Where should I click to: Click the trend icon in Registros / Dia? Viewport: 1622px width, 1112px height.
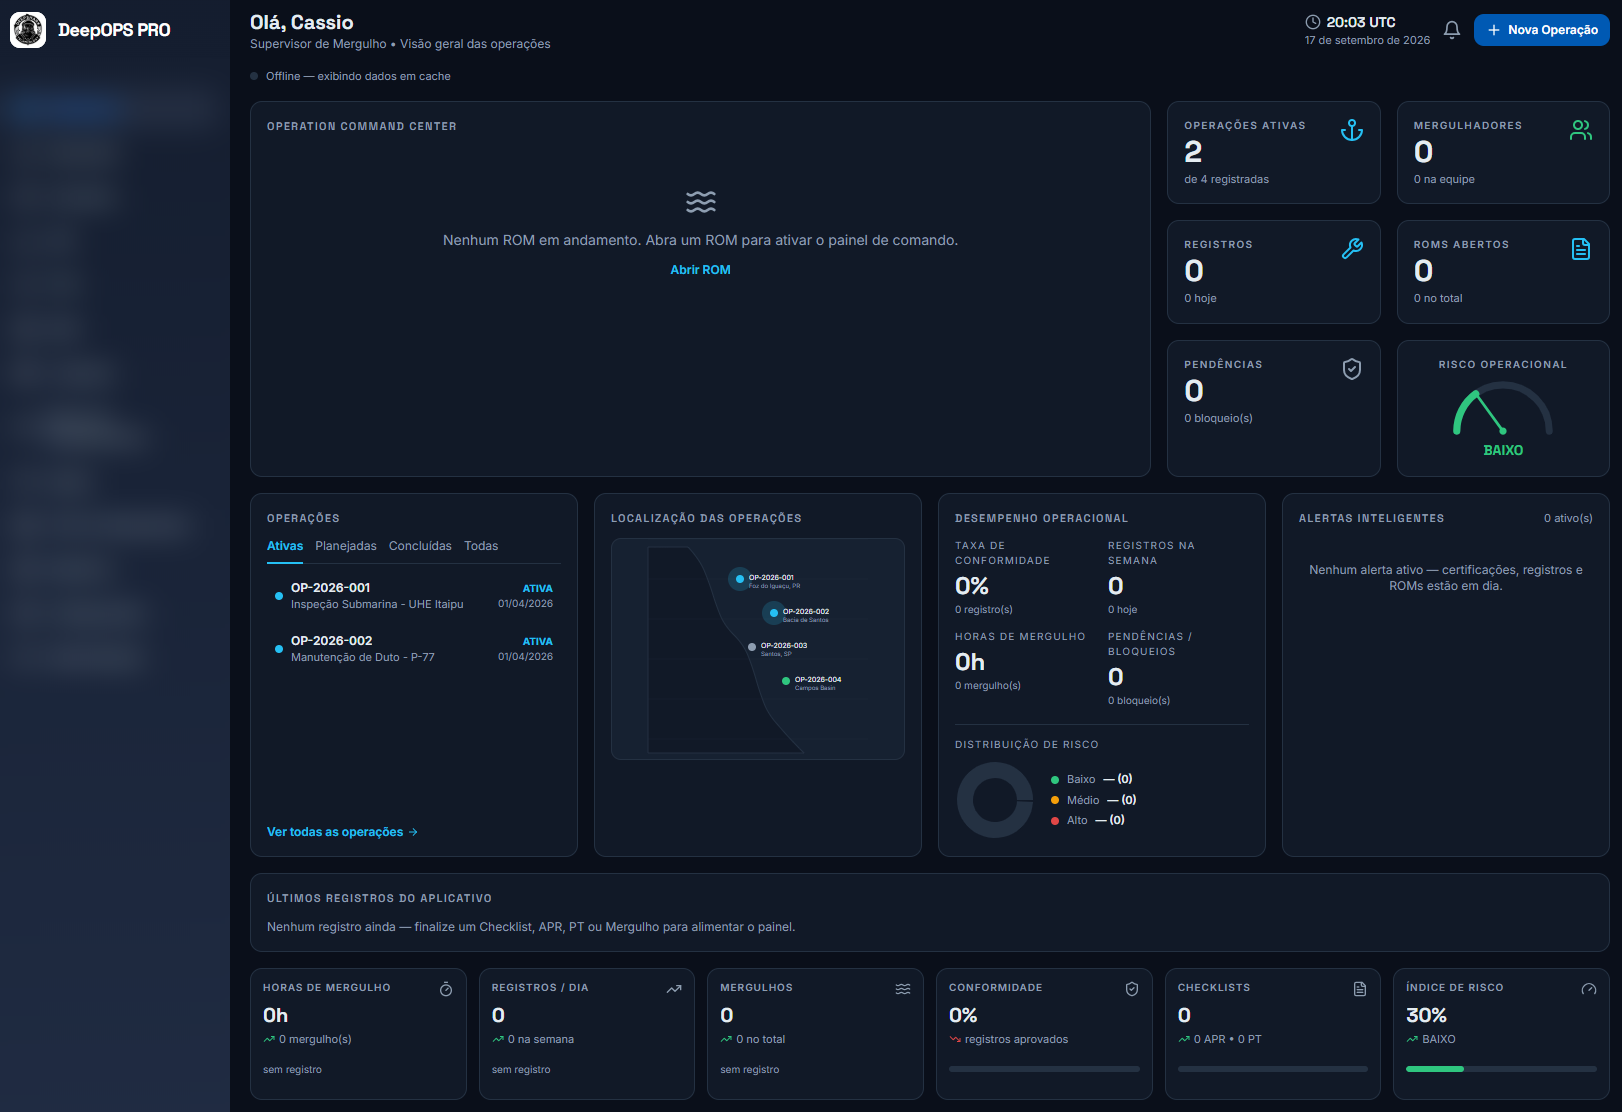(x=674, y=989)
